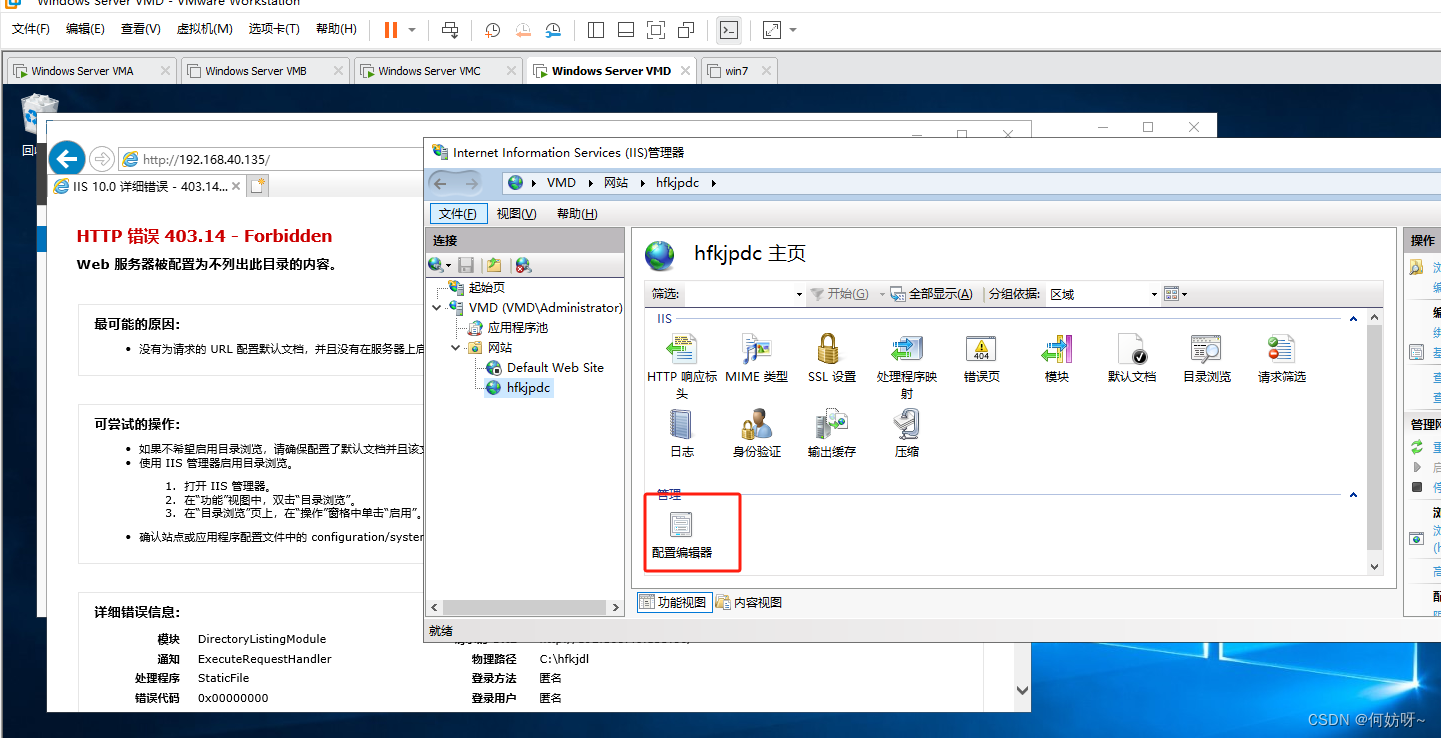Select the 默认文档 feature icon
This screenshot has width=1441, height=738.
(x=1131, y=350)
